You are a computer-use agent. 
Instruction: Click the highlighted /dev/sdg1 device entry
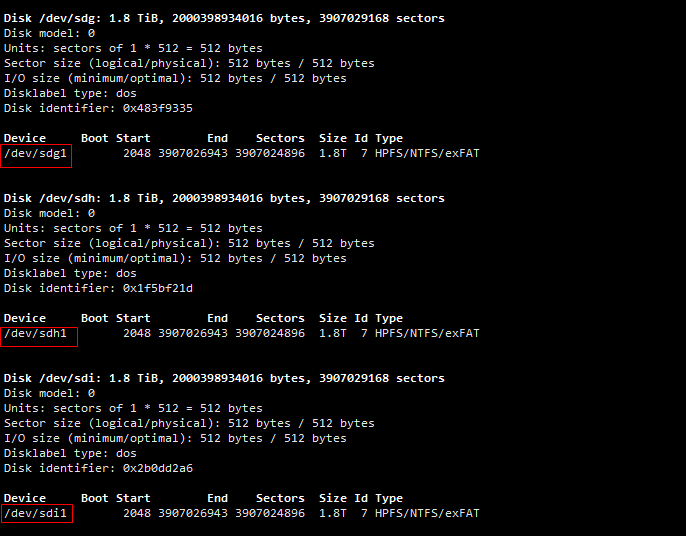[35, 154]
